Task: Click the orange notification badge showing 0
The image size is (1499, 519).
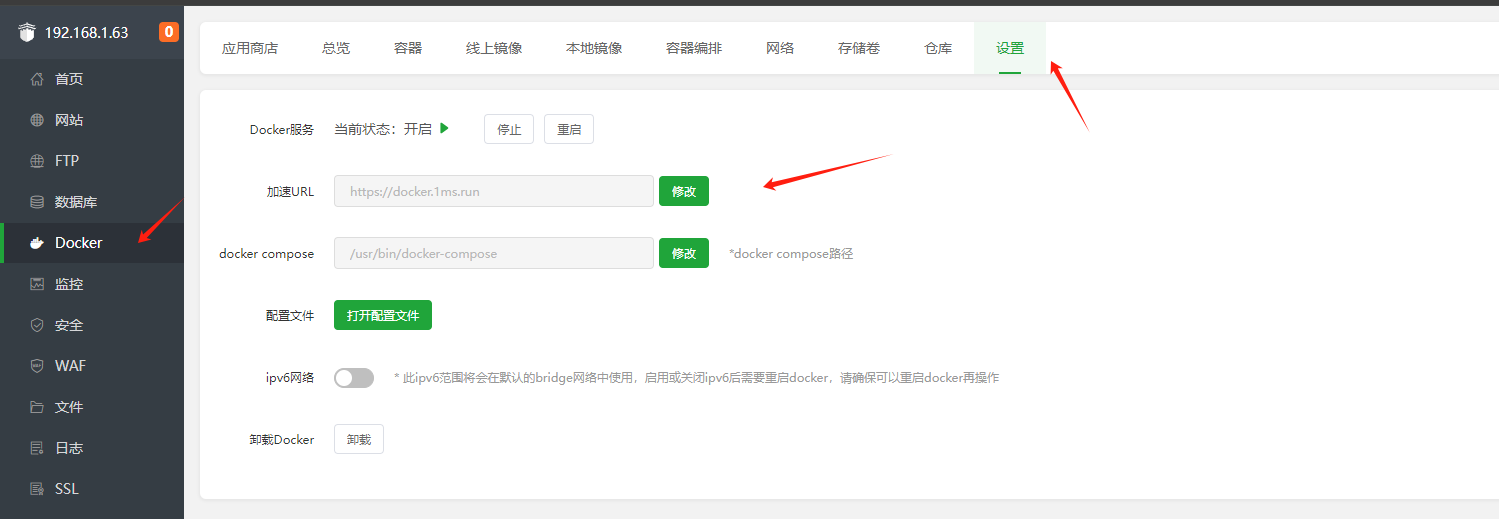Action: 168,32
